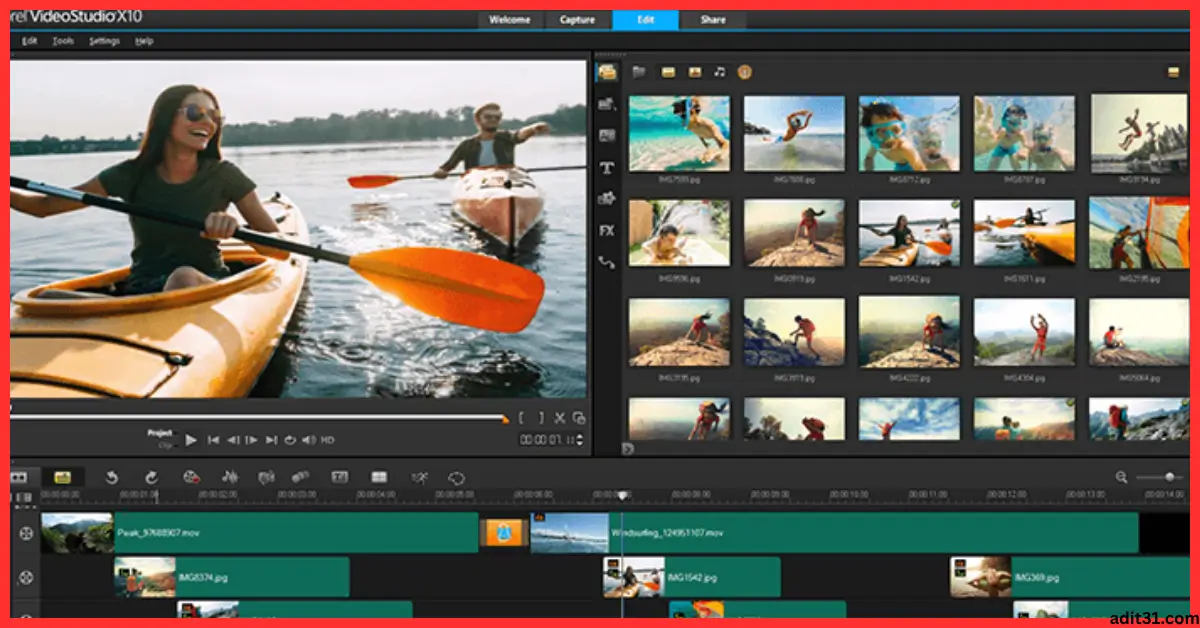Open the Mask Creator icon

tap(457, 478)
